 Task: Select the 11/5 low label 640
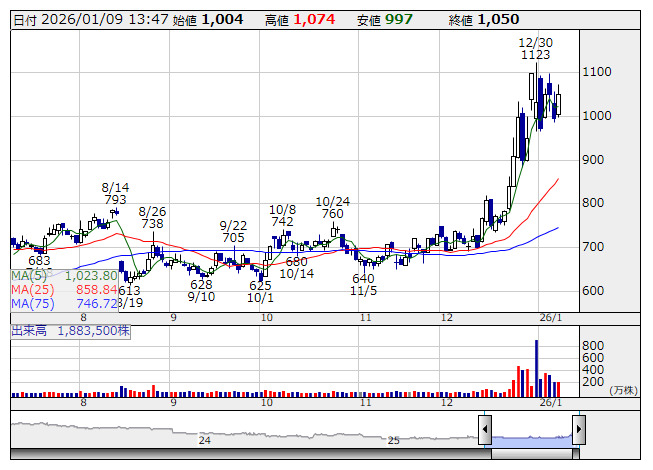pos(363,278)
